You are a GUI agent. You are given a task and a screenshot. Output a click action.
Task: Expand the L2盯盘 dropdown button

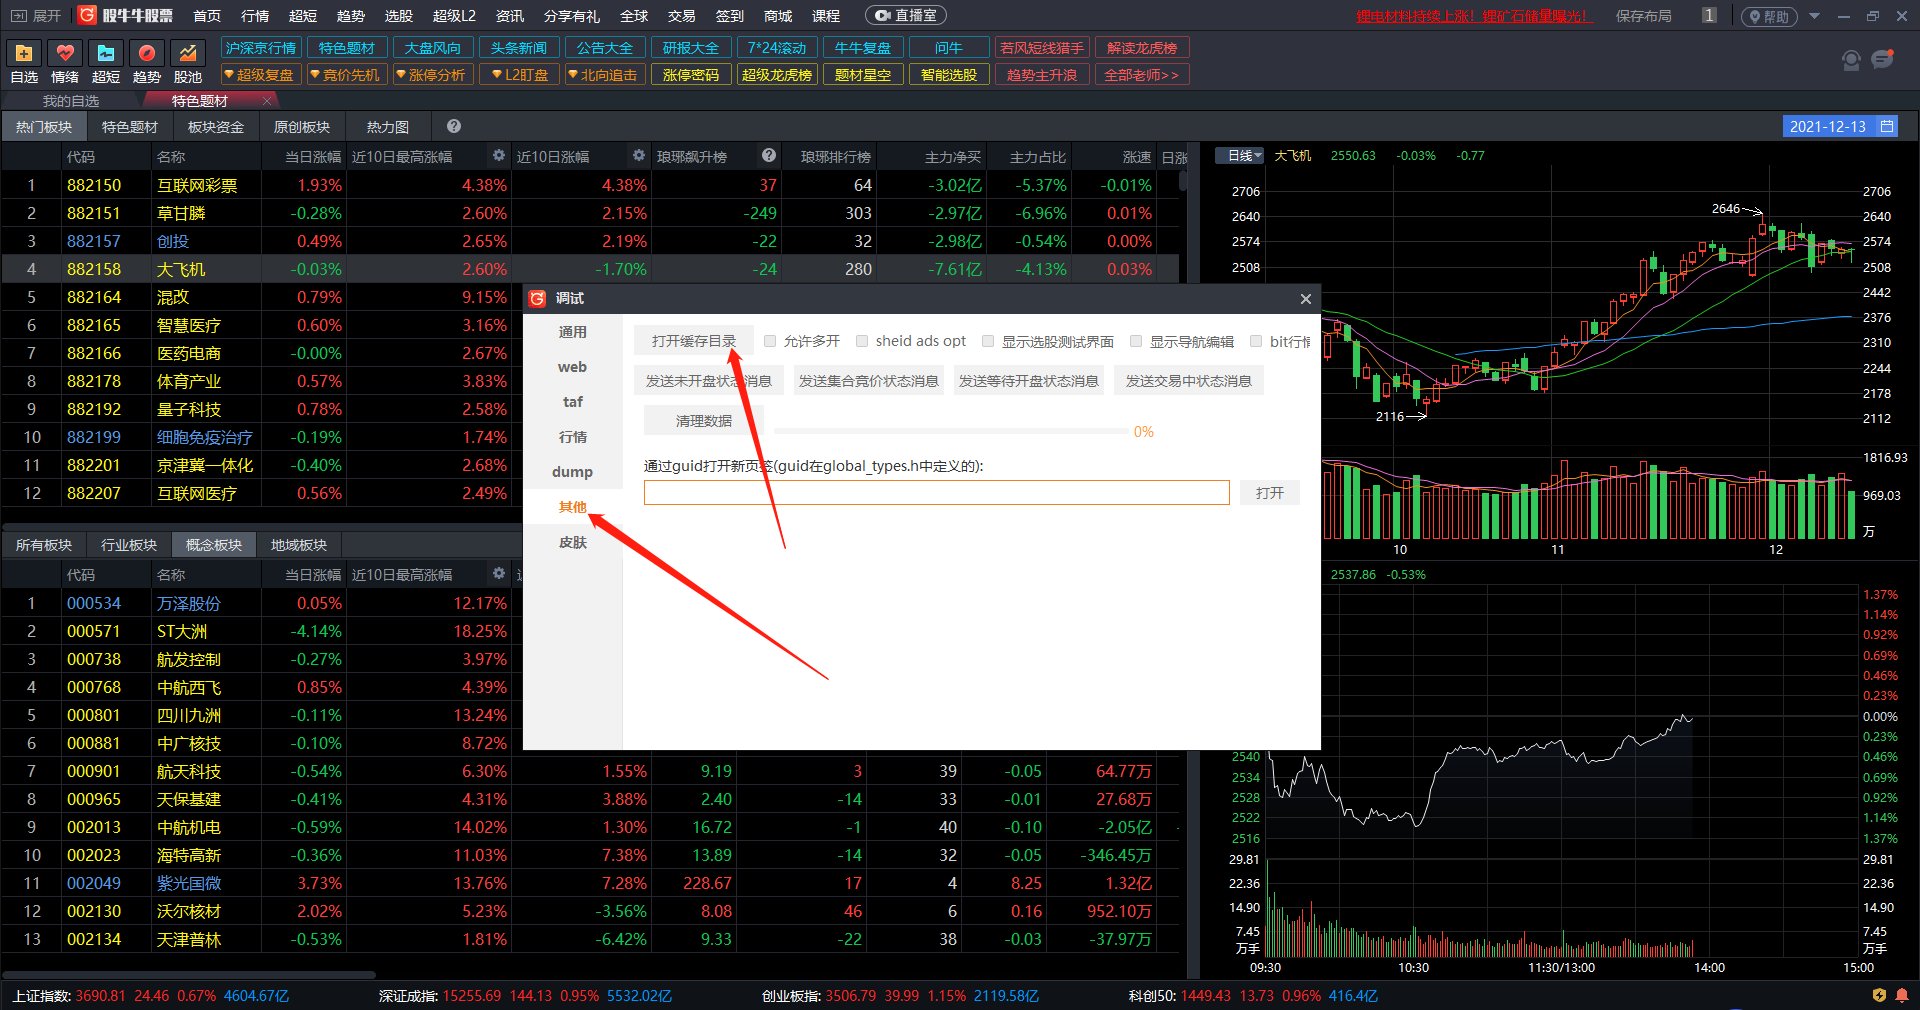point(520,75)
